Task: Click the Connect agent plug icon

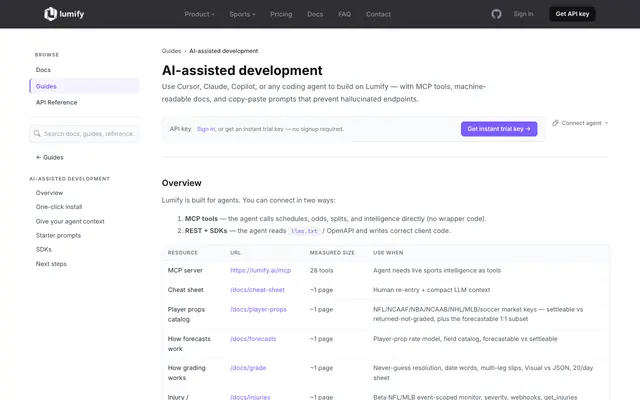Action: pos(555,123)
